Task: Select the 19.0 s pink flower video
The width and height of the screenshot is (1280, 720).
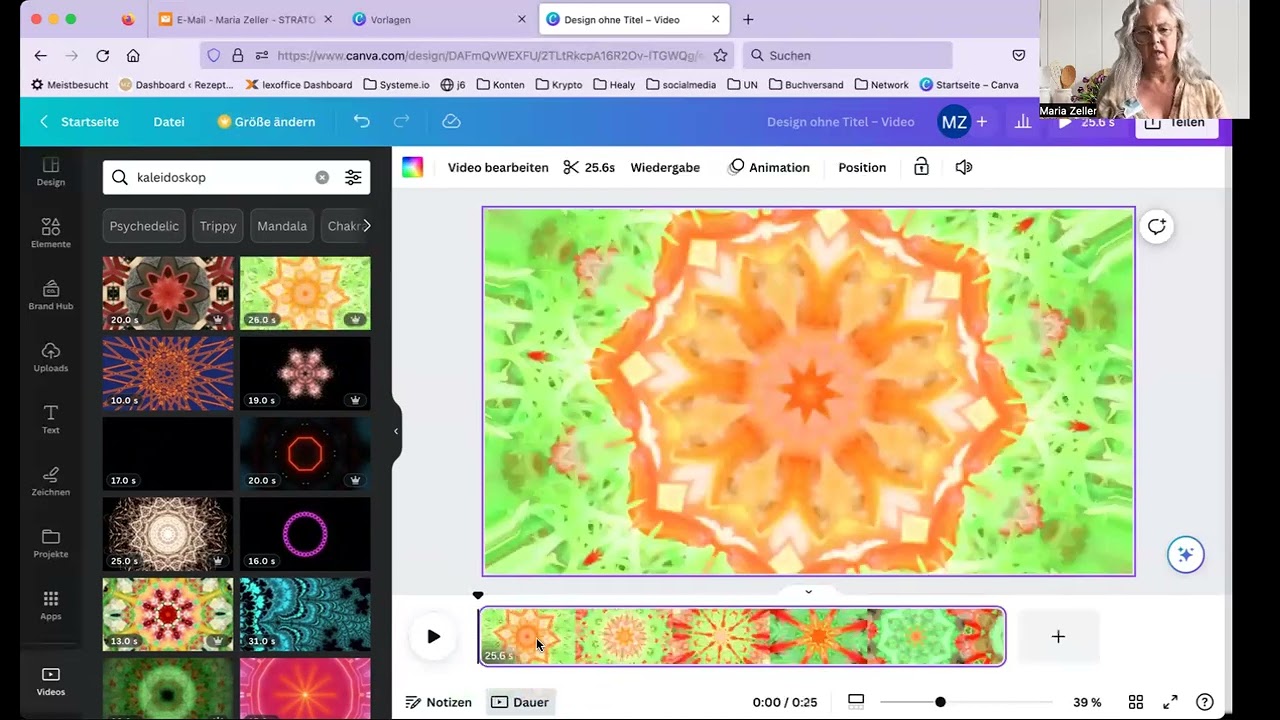Action: tap(305, 373)
